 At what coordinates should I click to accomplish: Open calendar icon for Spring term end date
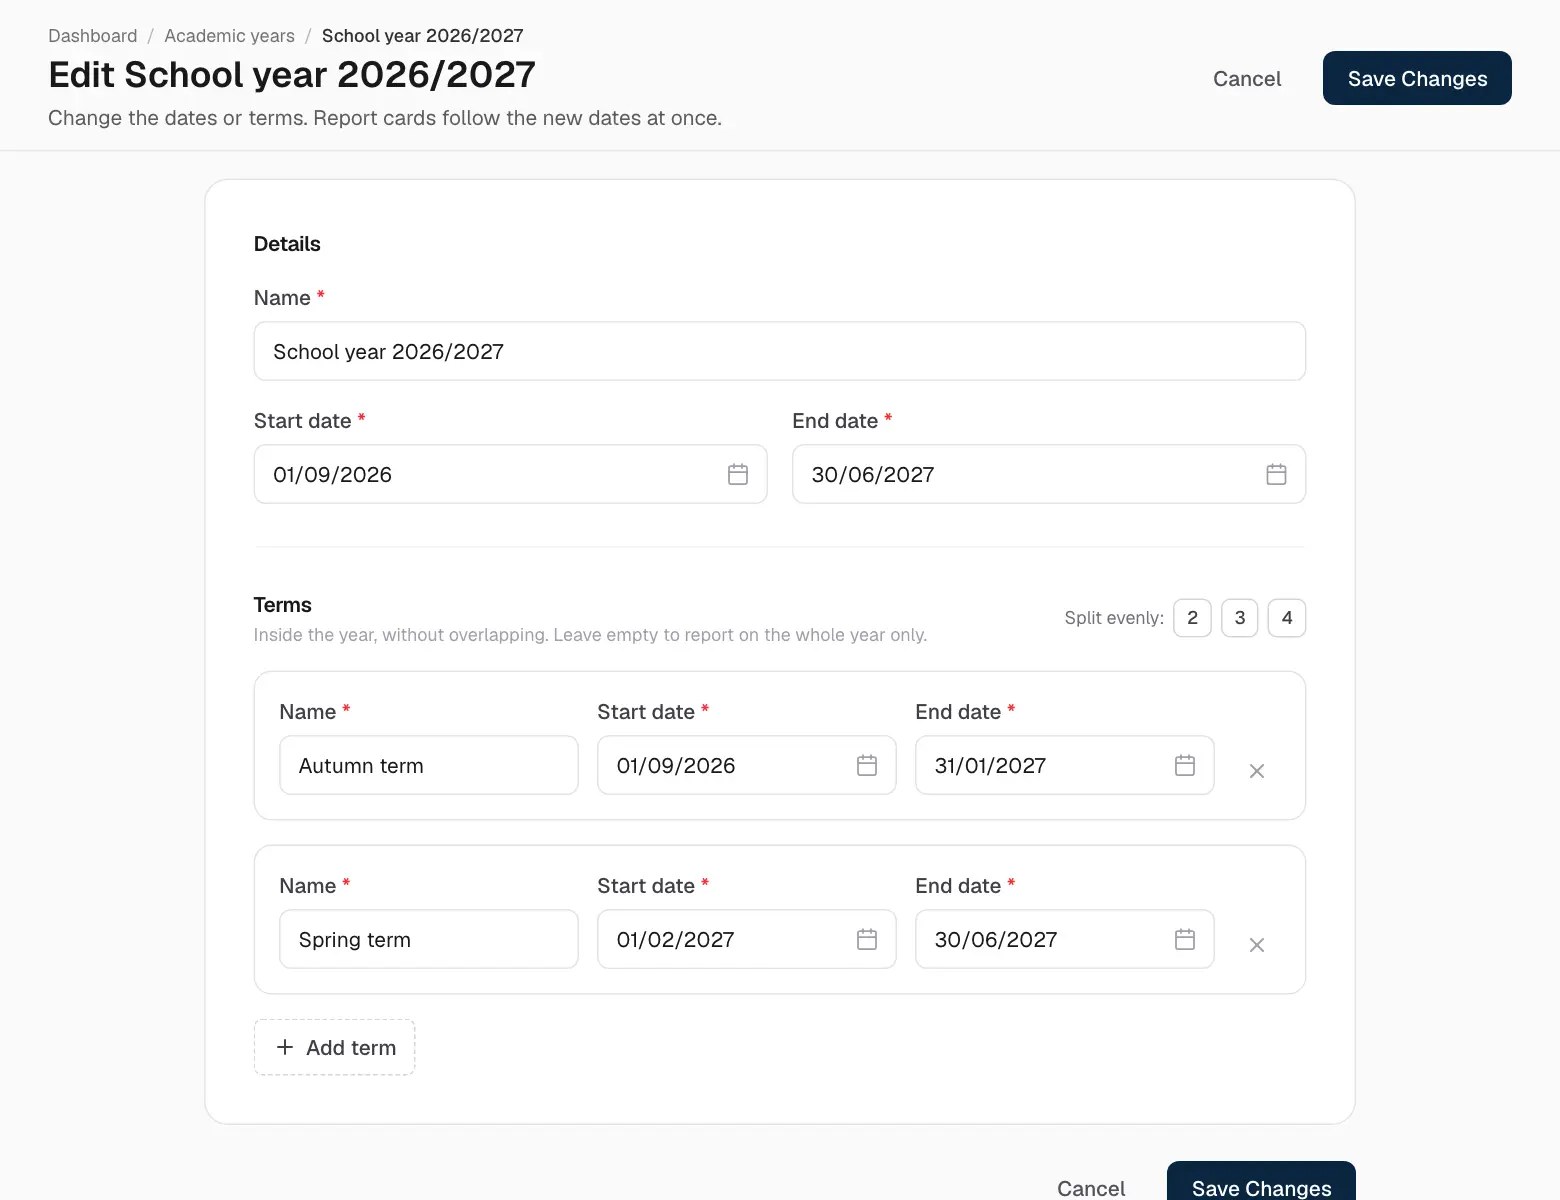point(1185,939)
